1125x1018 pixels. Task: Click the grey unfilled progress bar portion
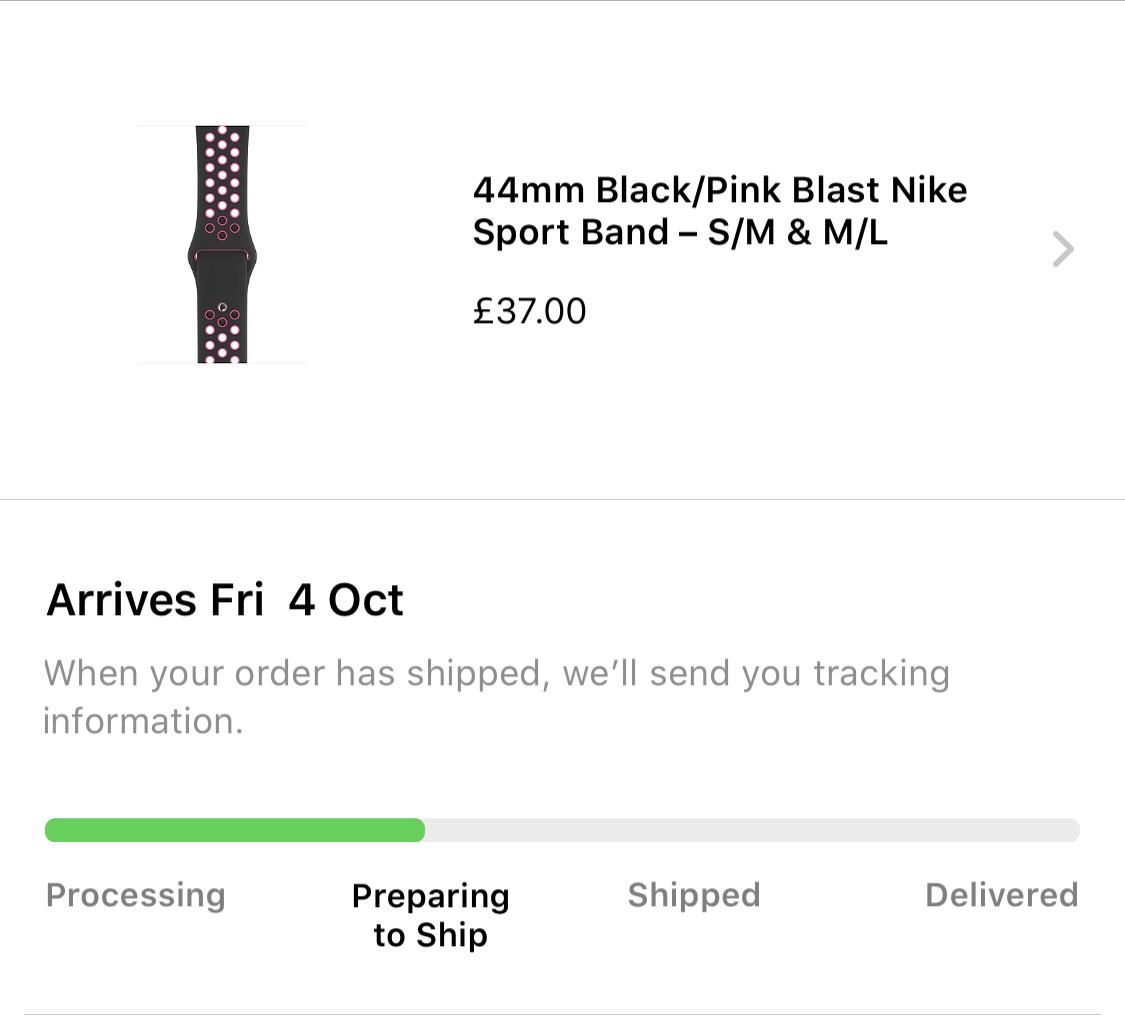pos(750,830)
